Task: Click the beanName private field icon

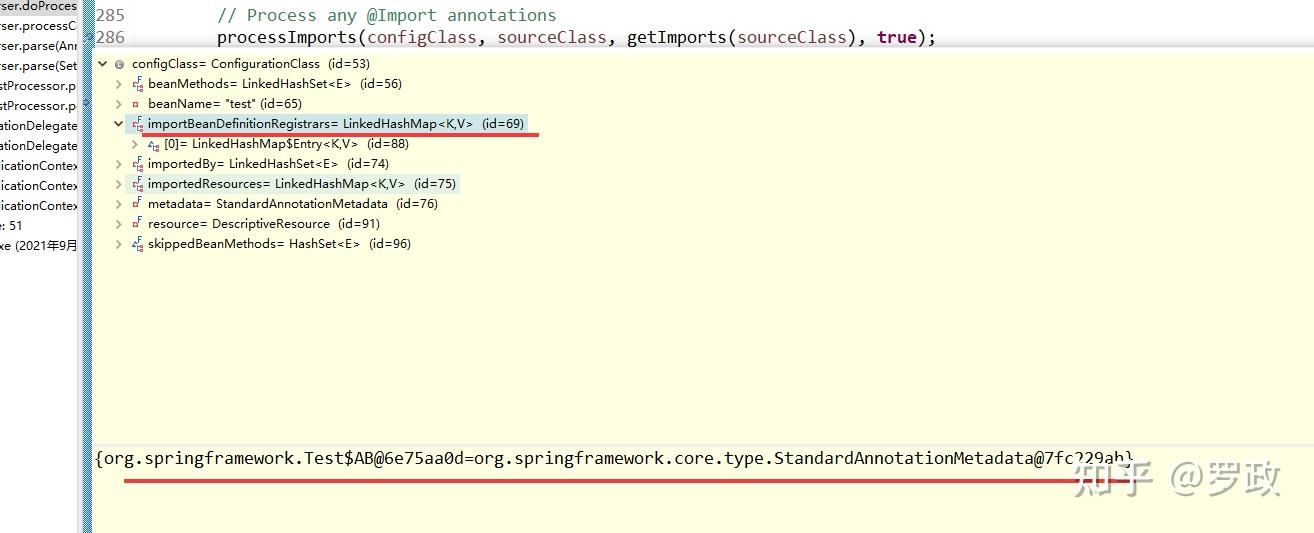Action: (x=136, y=104)
